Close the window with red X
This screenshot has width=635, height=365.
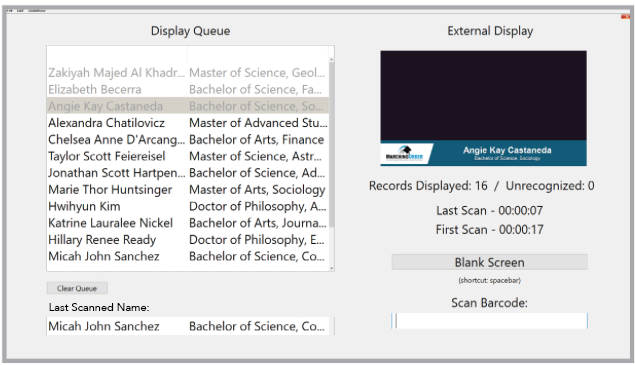(626, 17)
